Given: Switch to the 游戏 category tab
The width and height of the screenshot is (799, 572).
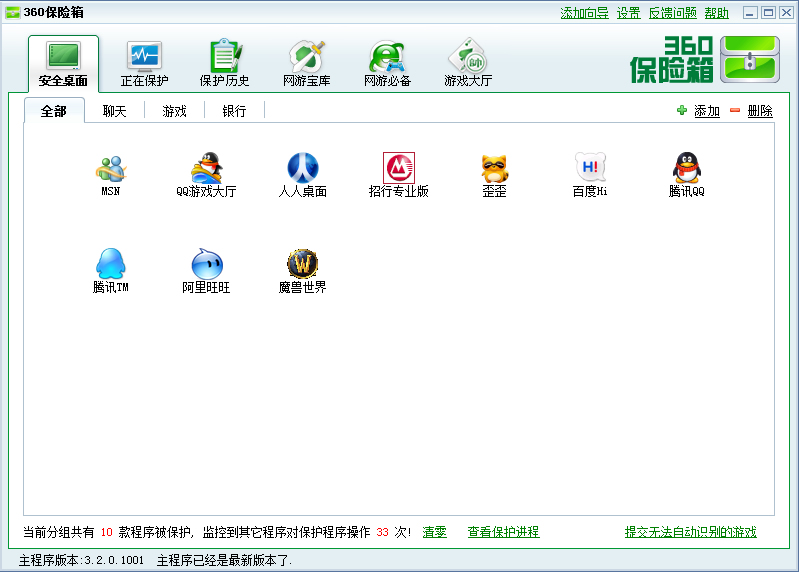Looking at the screenshot, I should (174, 111).
